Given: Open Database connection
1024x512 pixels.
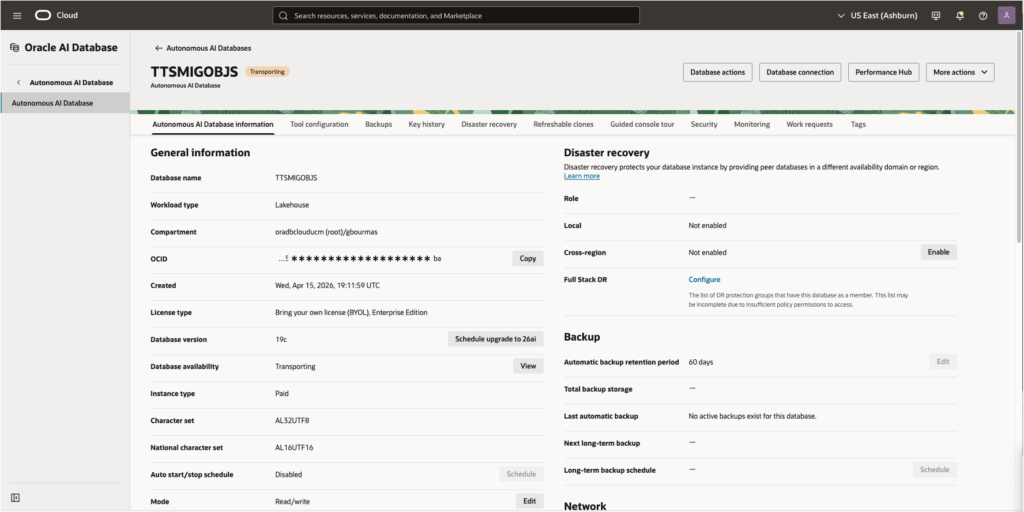Looking at the screenshot, I should coord(800,72).
